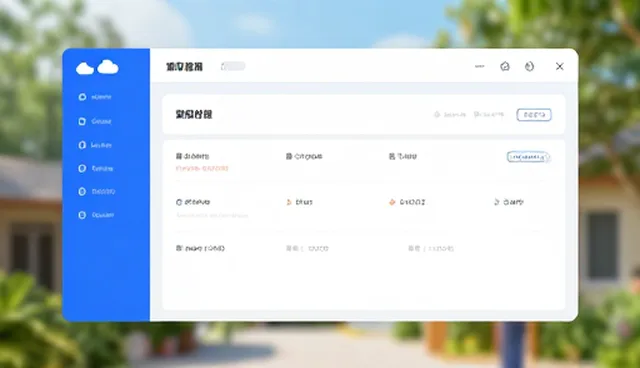This screenshot has width=640, height=368.
Task: Click the blue pill button in the first details row
Action: click(529, 157)
